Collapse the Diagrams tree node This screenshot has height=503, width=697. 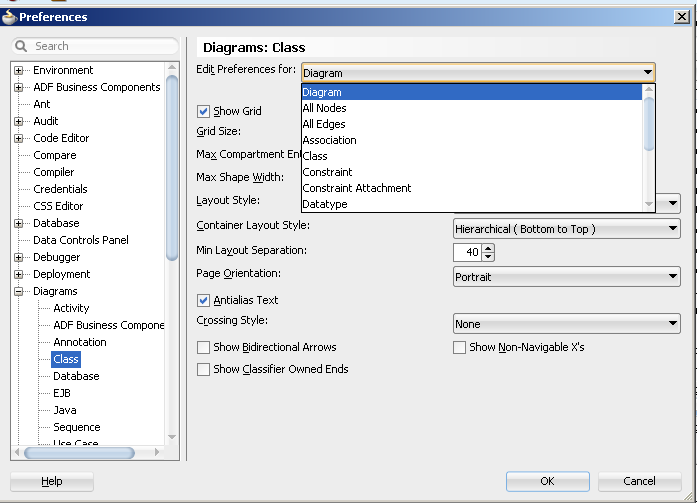click(18, 291)
